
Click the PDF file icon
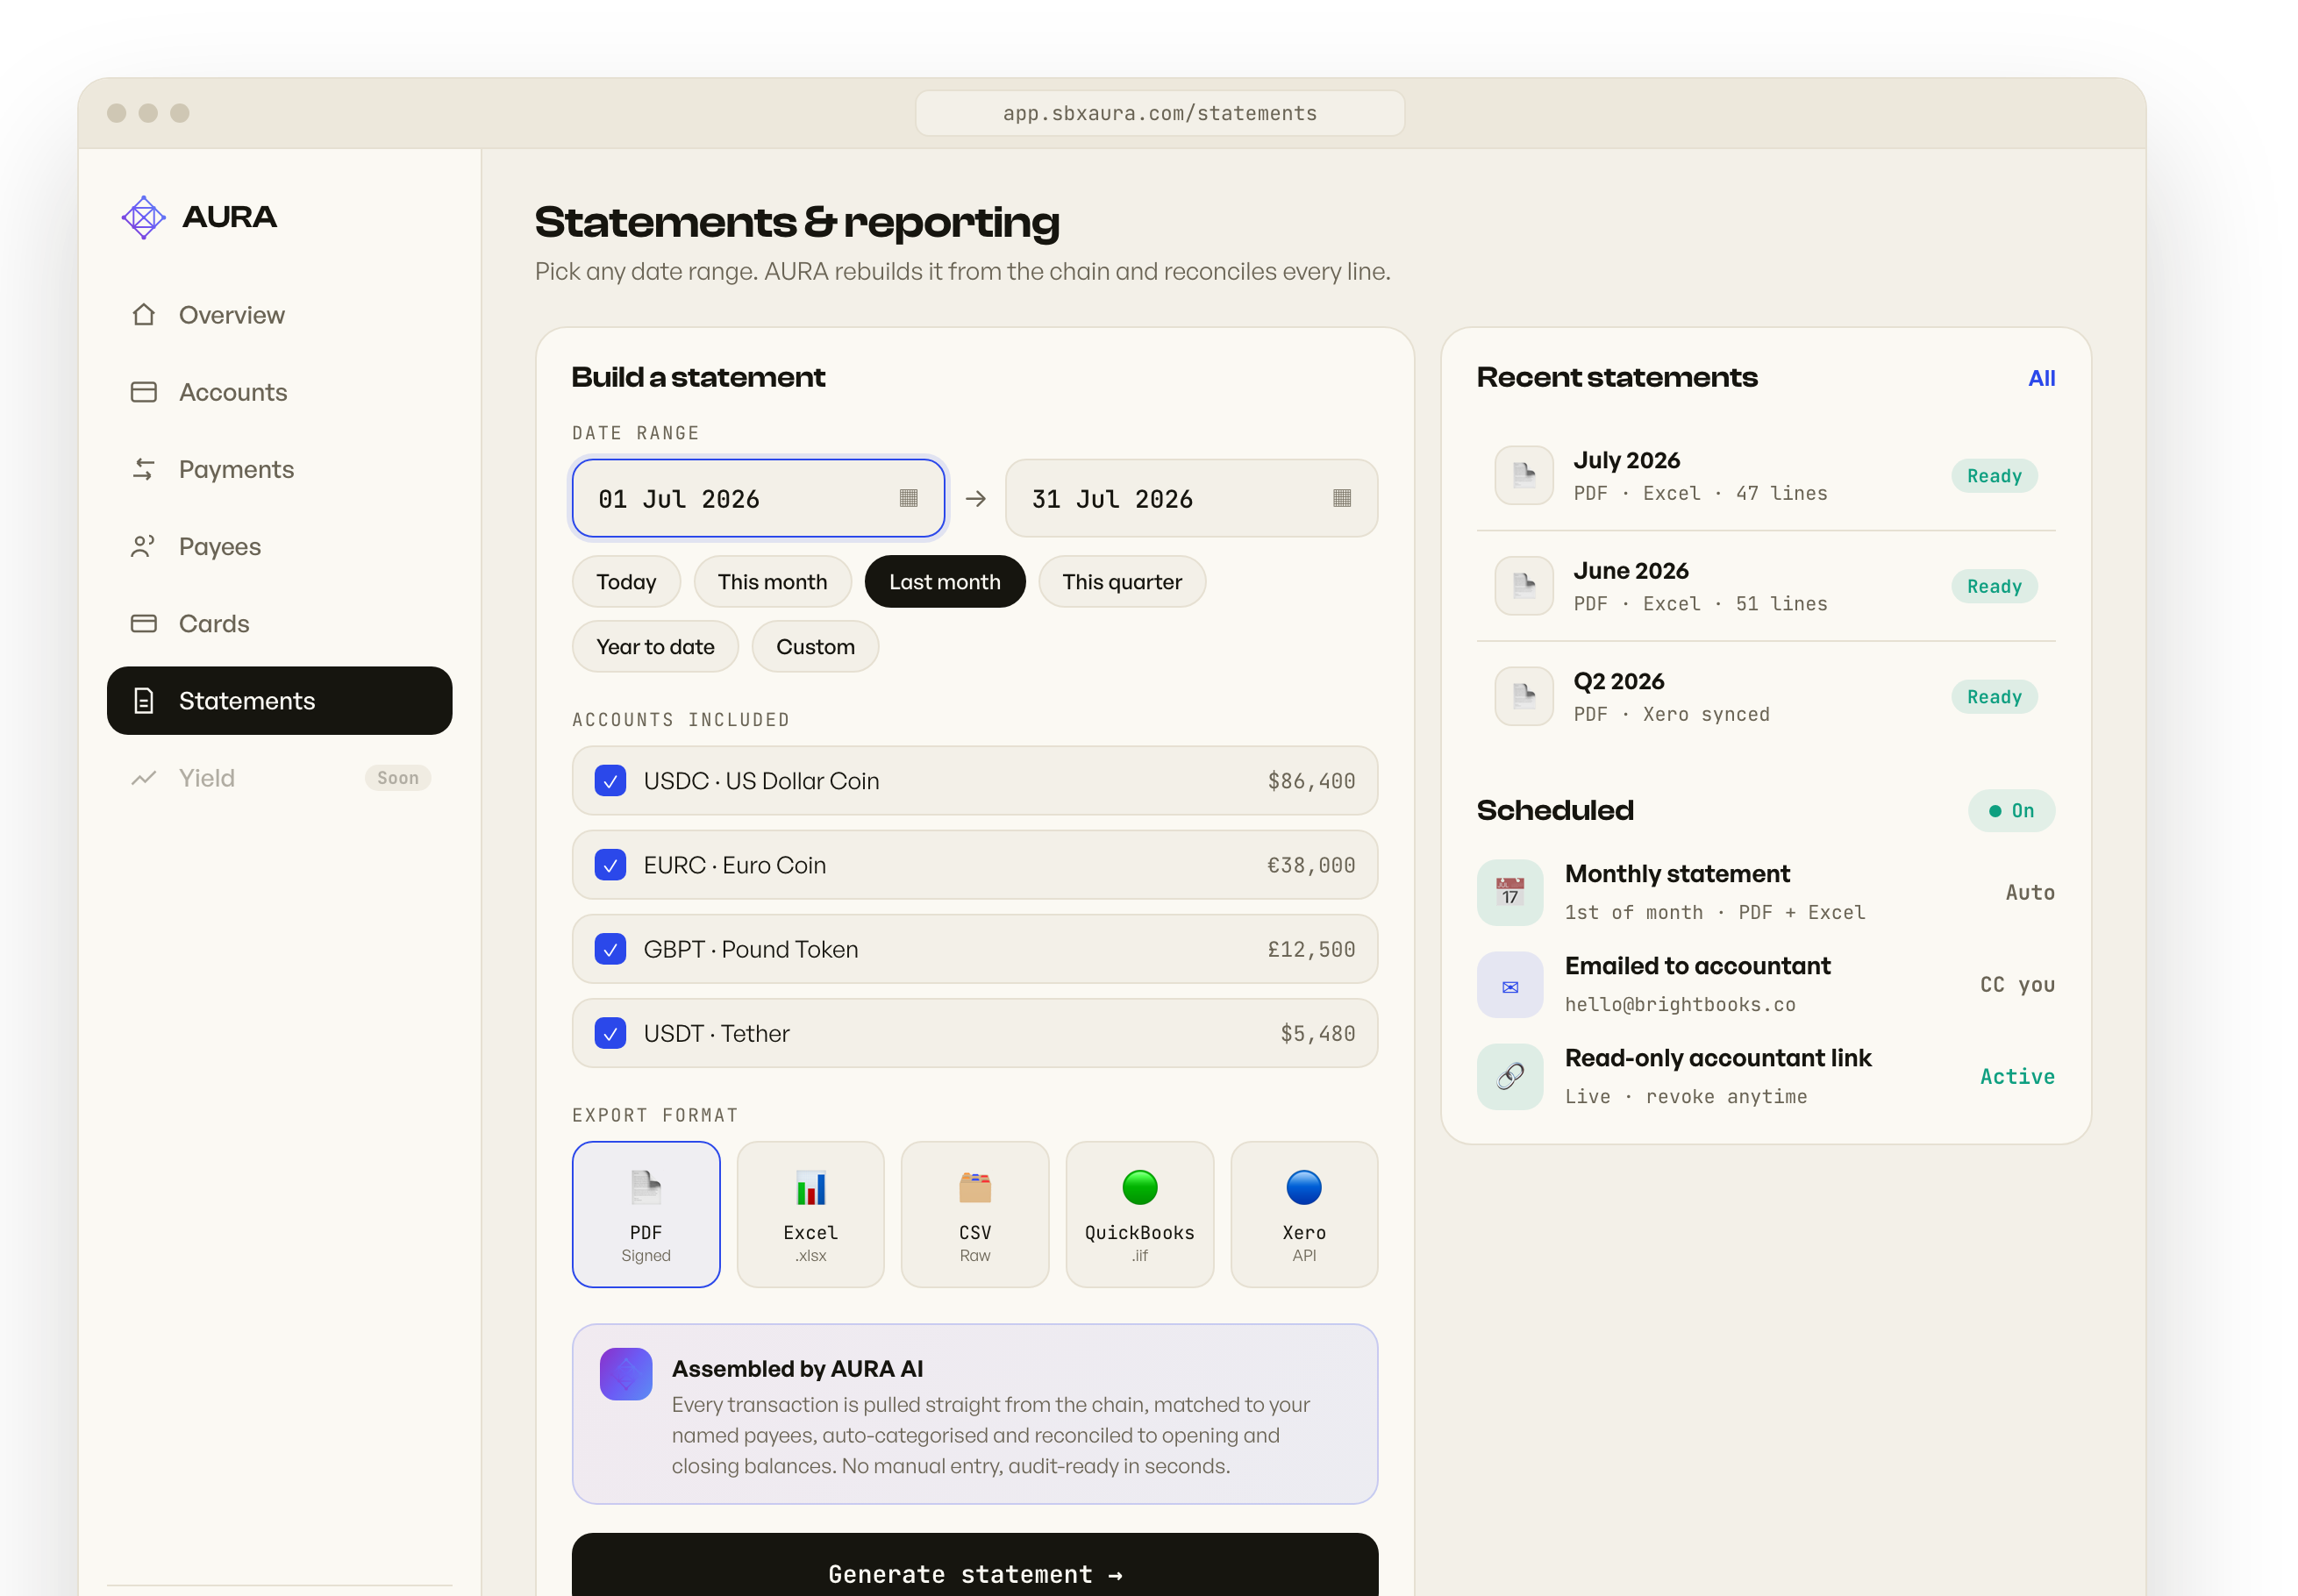[646, 1188]
